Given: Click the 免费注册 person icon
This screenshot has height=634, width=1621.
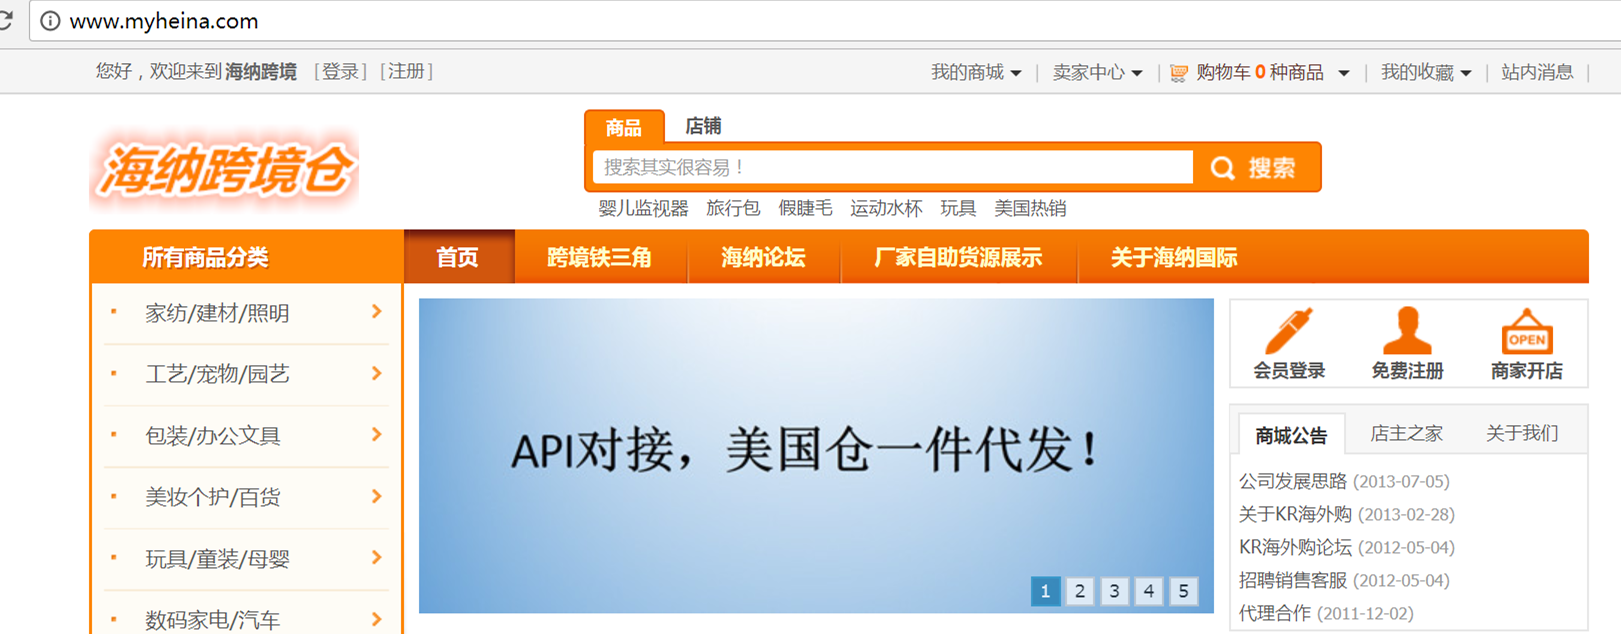Looking at the screenshot, I should coord(1406,331).
